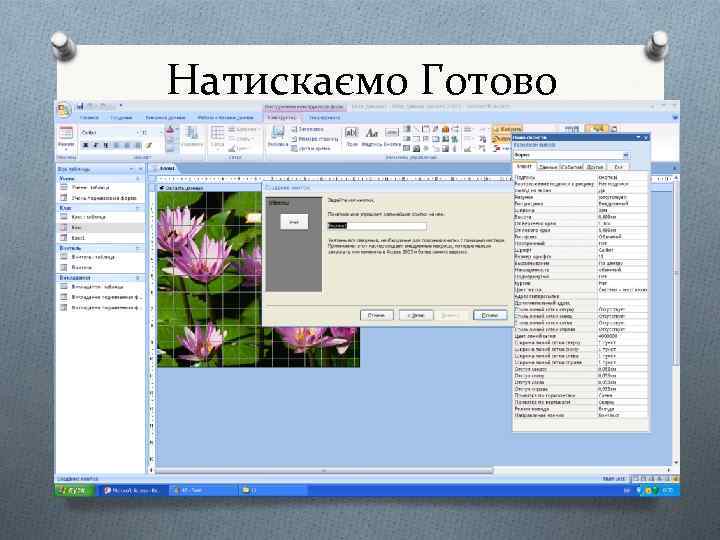Open the navigation pane category dropdown arrow
This screenshot has height=540, width=720.
coord(132,169)
